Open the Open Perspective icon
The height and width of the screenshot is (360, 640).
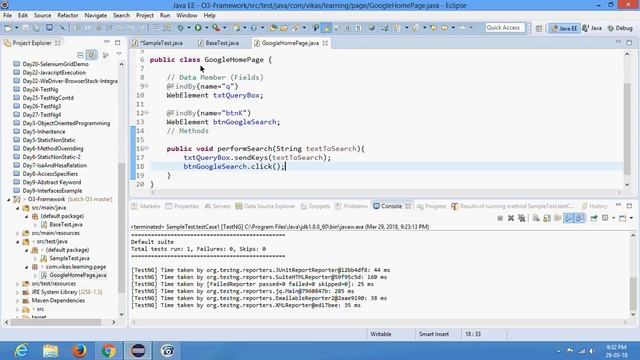(539, 28)
